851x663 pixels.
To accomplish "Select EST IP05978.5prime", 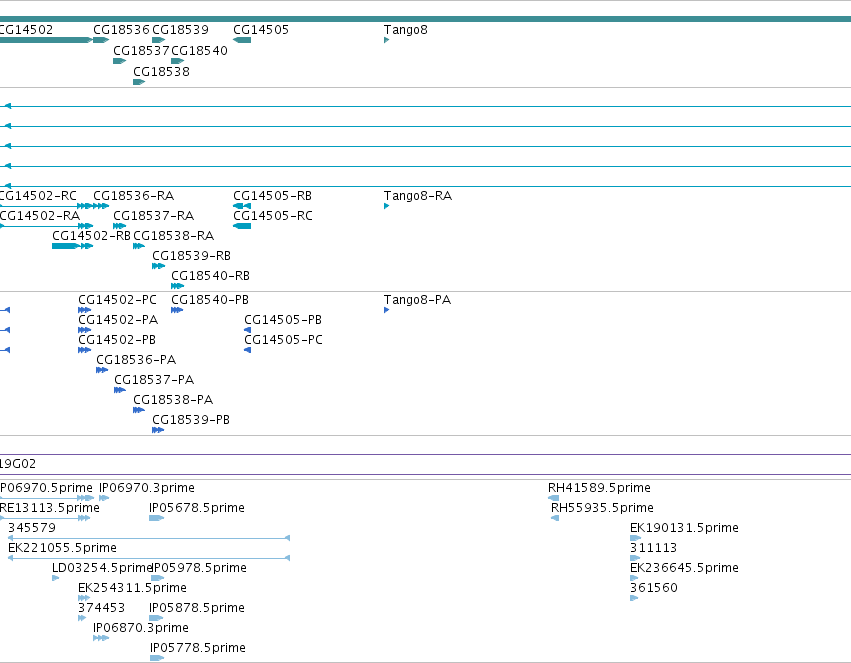I will pos(199,568).
